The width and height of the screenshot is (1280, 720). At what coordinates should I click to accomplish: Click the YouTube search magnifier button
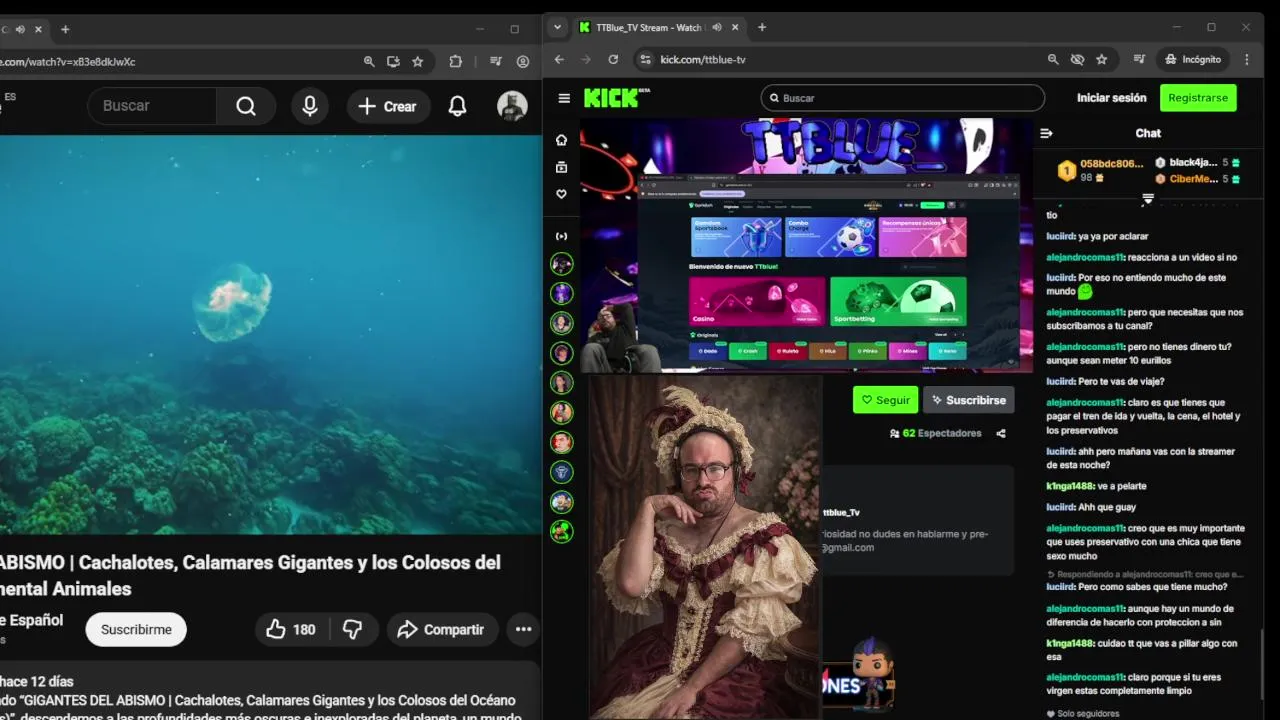coord(246,106)
